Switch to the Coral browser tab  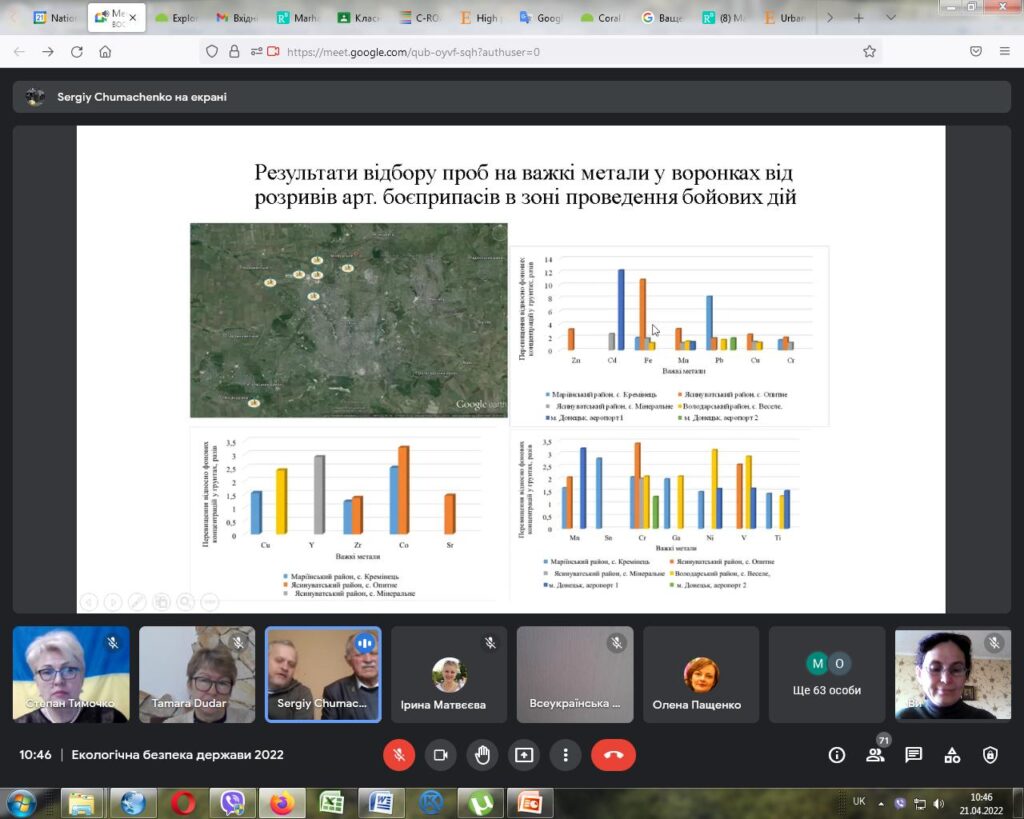(x=605, y=18)
